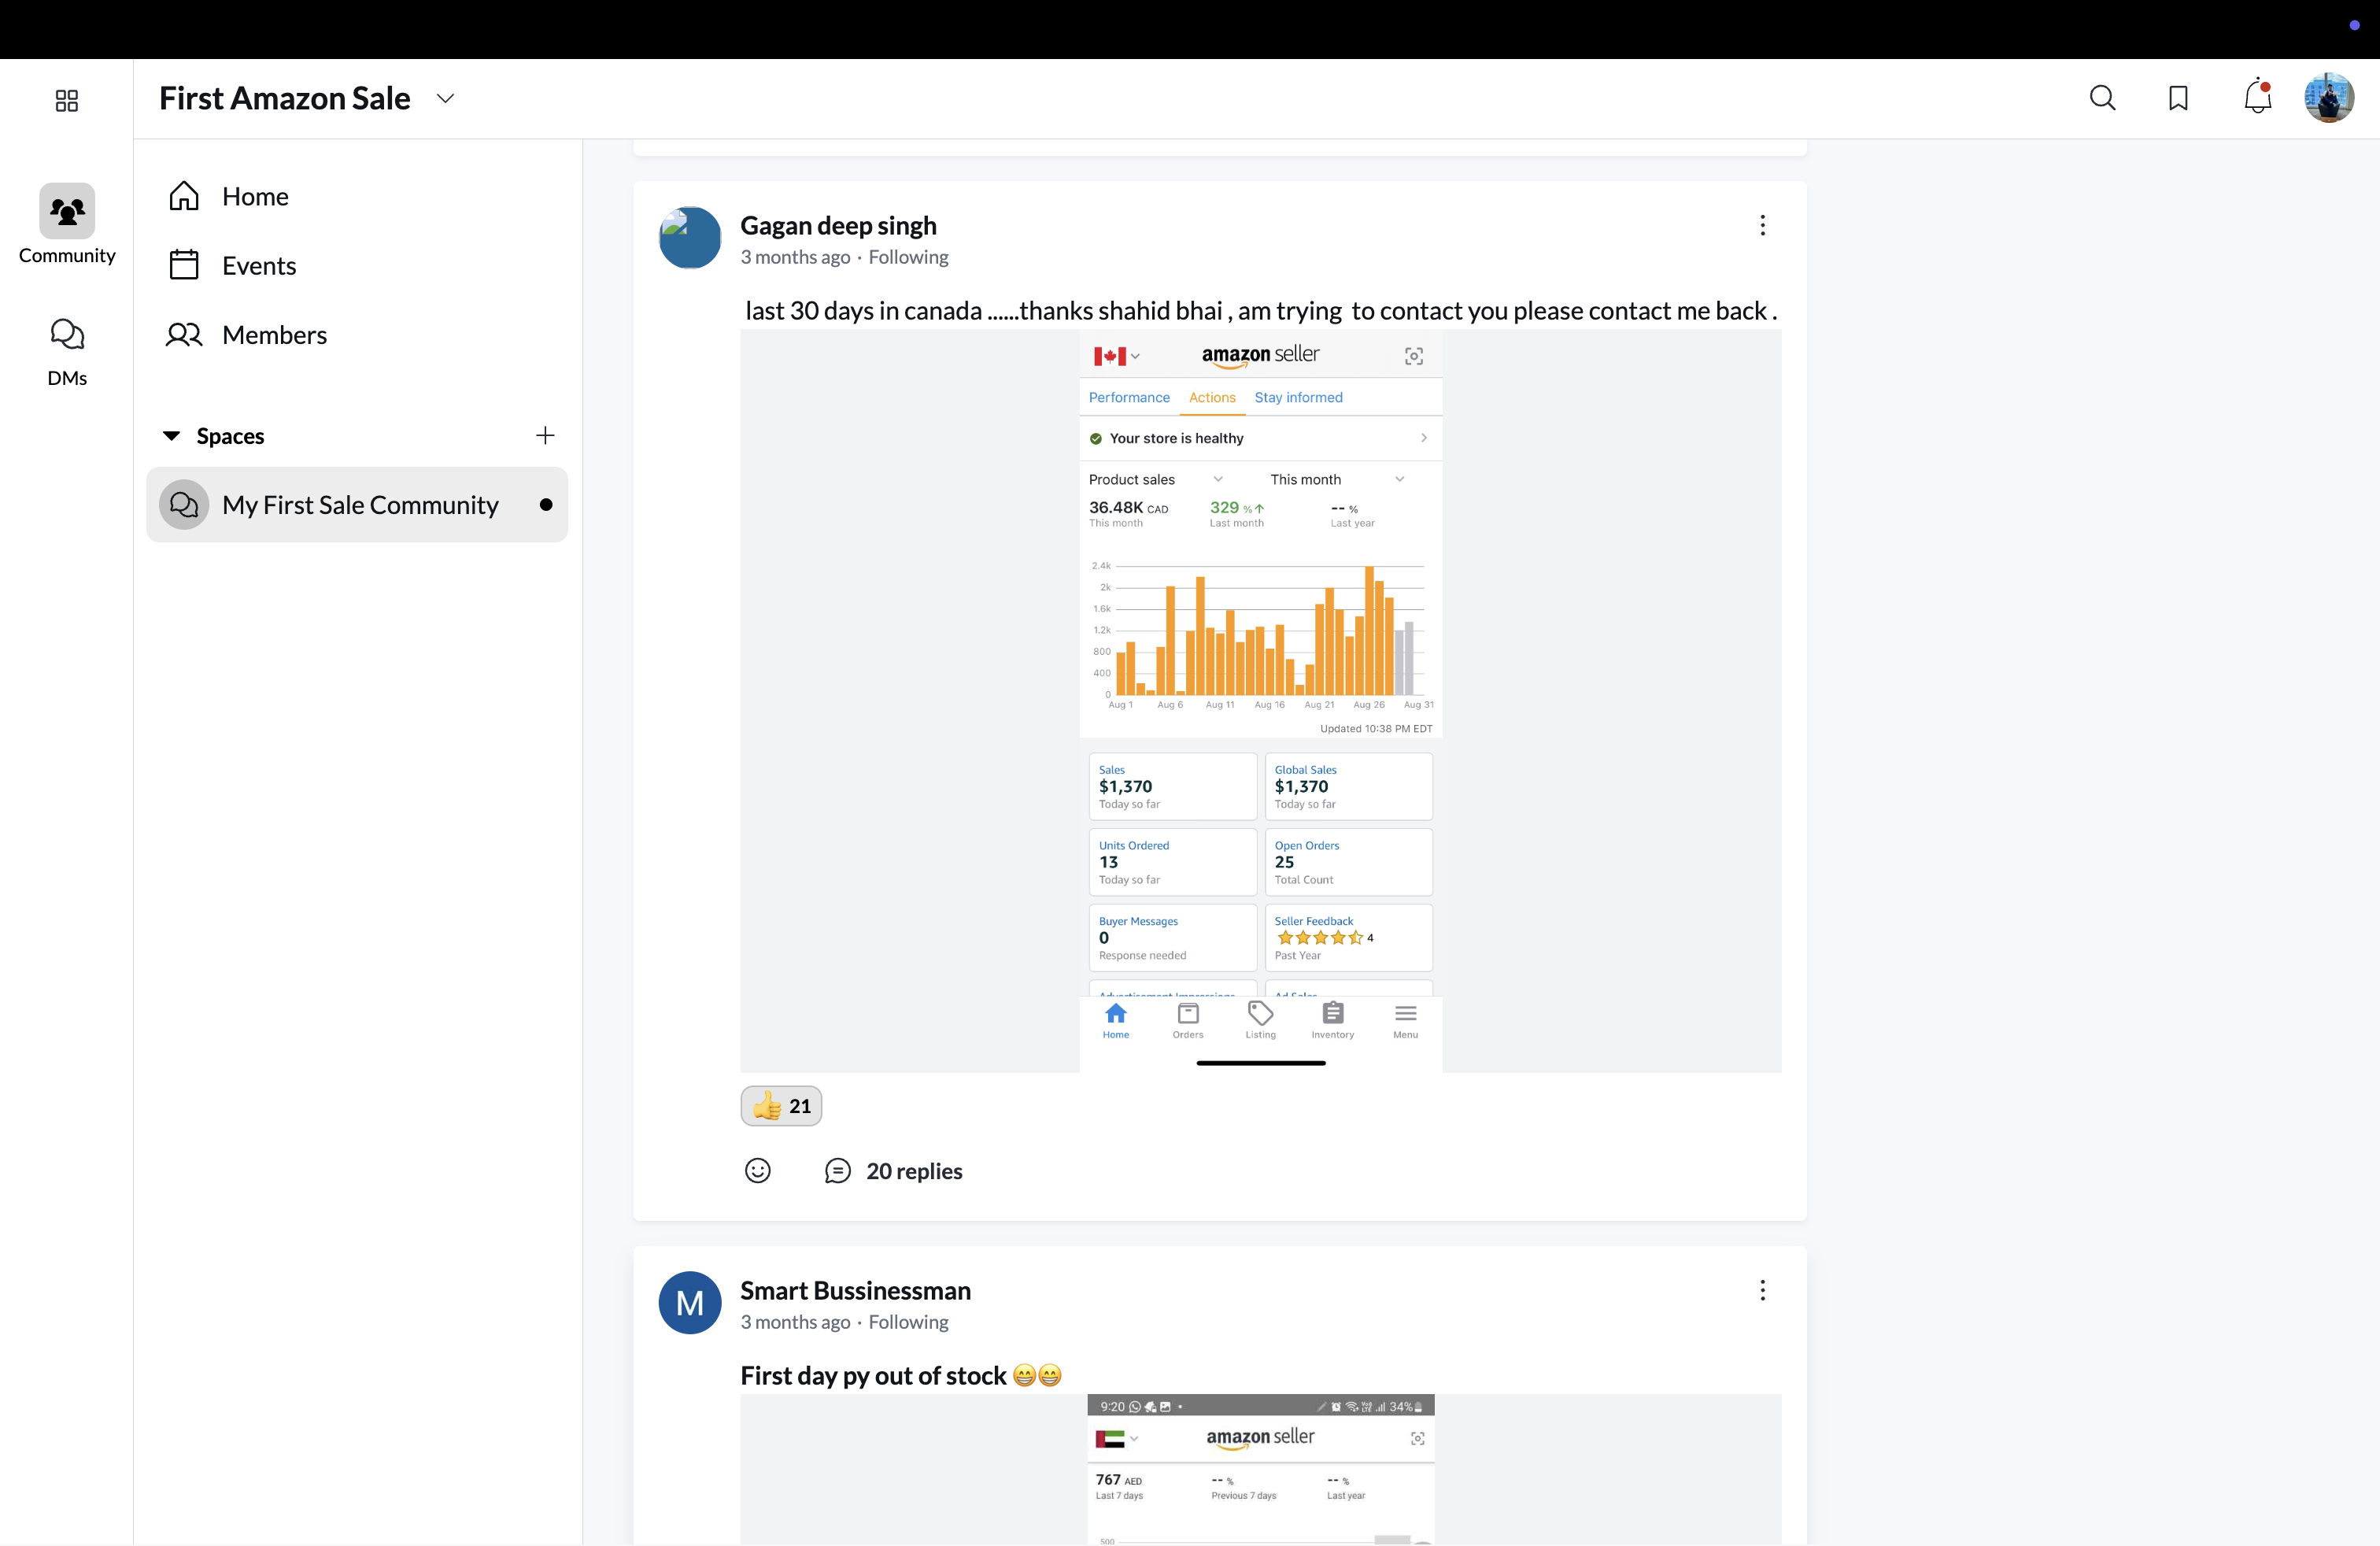The width and height of the screenshot is (2380, 1546).
Task: Click Following under Smart Bussinessman's name
Action: (908, 1322)
